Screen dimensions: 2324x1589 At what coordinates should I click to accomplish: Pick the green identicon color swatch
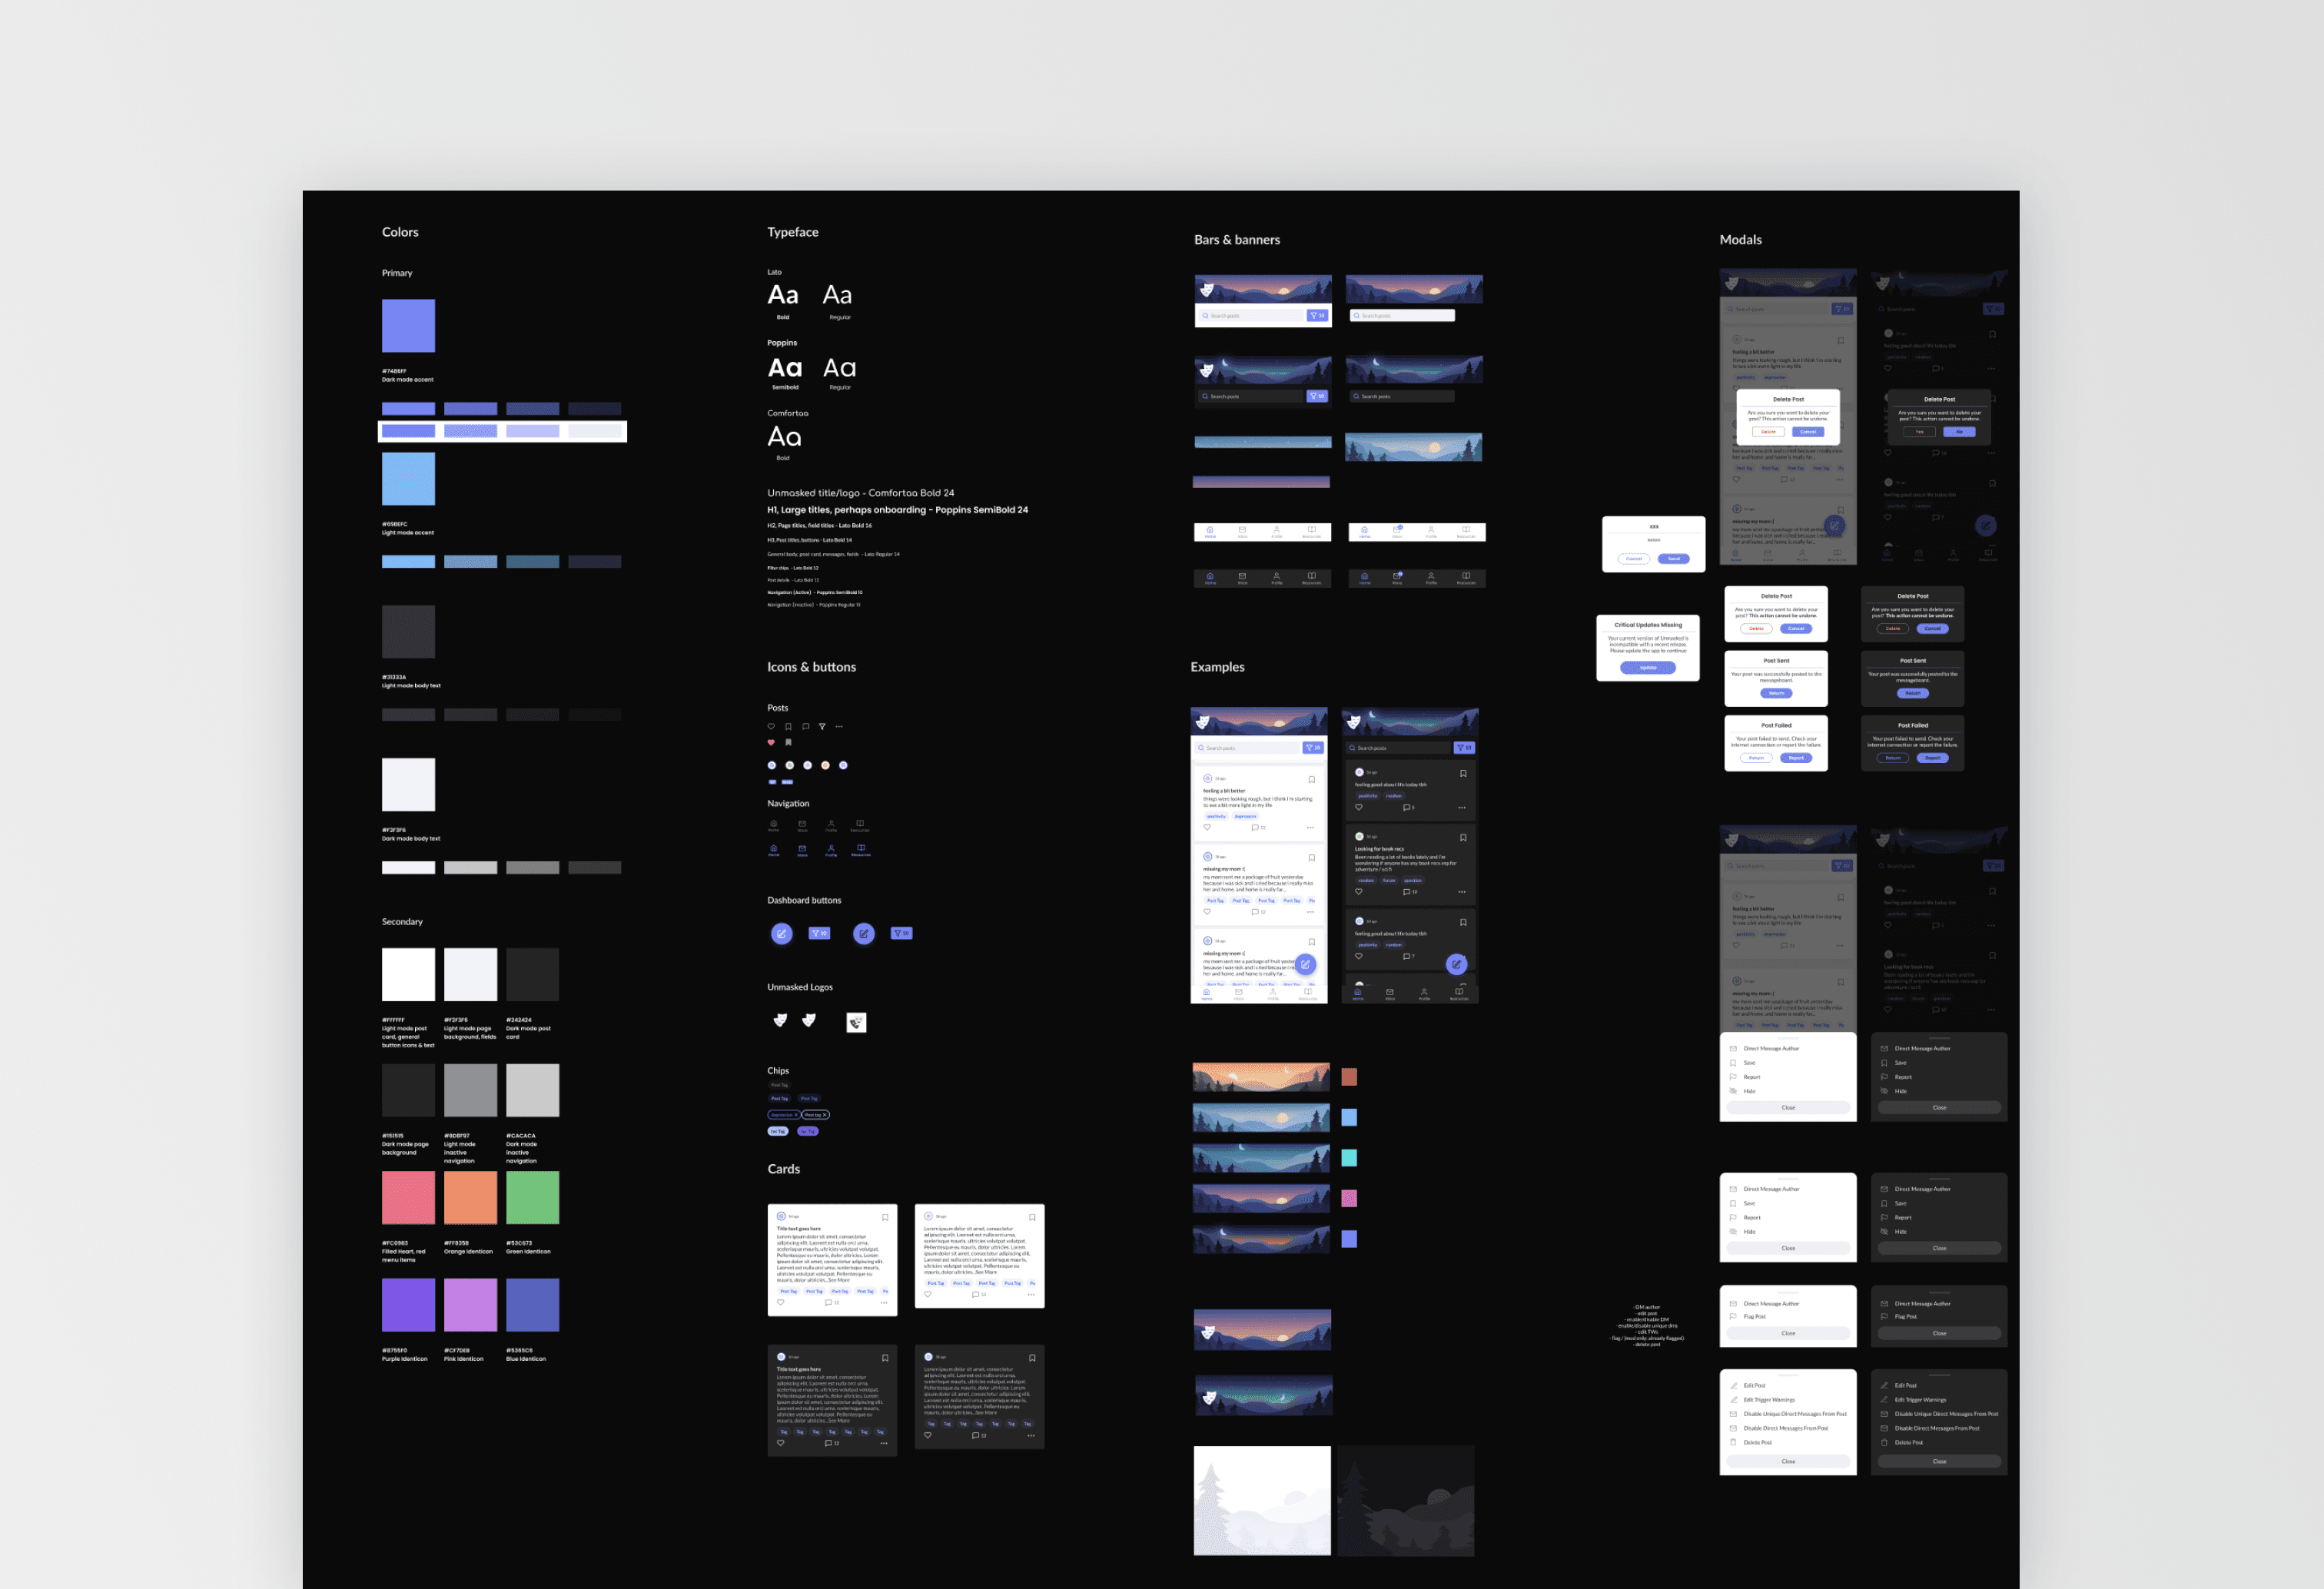[x=532, y=1197]
